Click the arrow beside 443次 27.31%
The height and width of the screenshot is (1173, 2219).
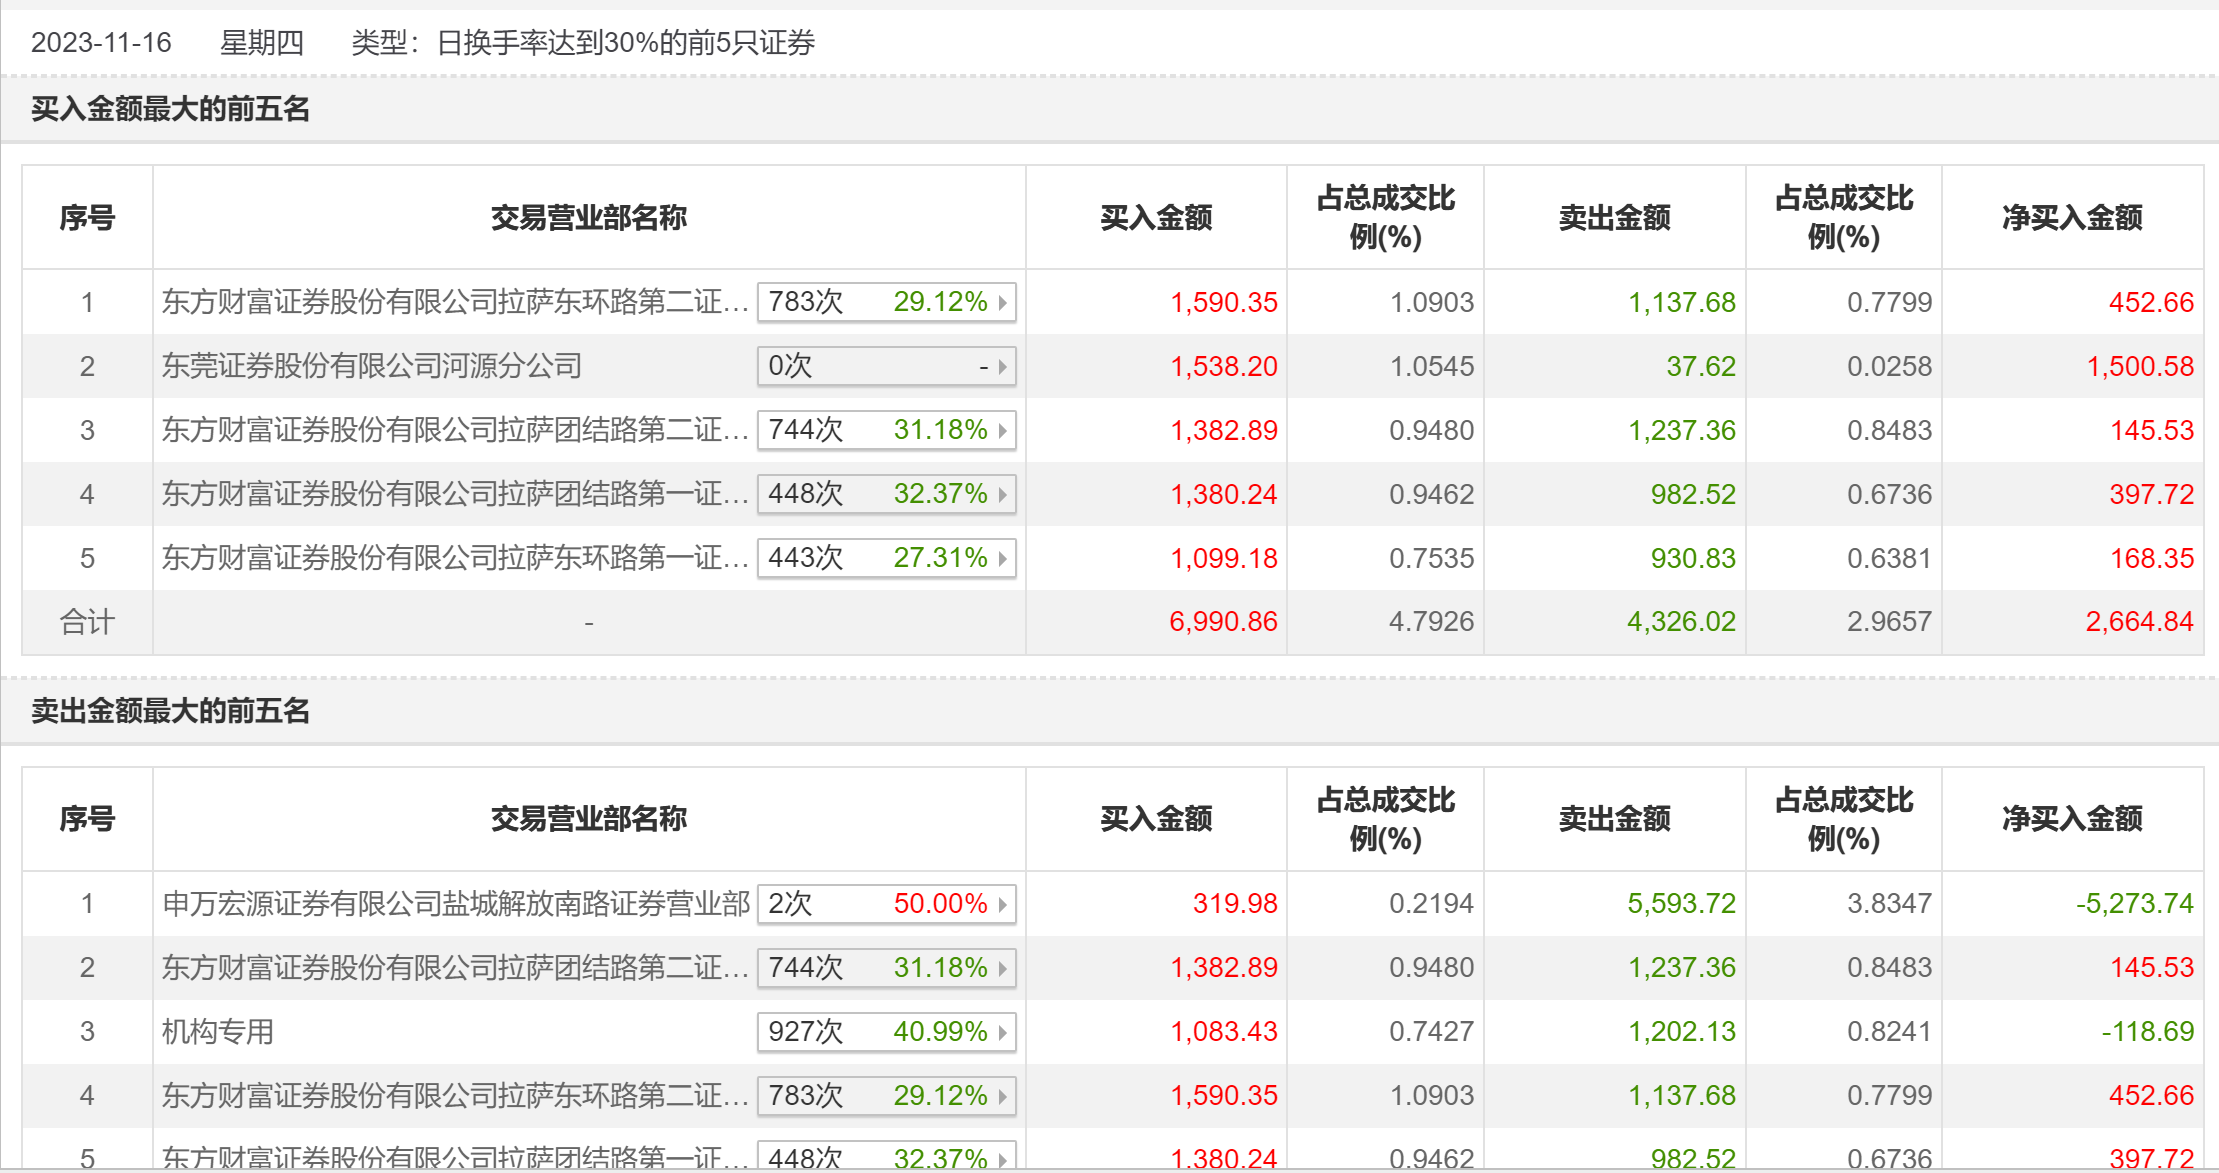pos(1002,558)
